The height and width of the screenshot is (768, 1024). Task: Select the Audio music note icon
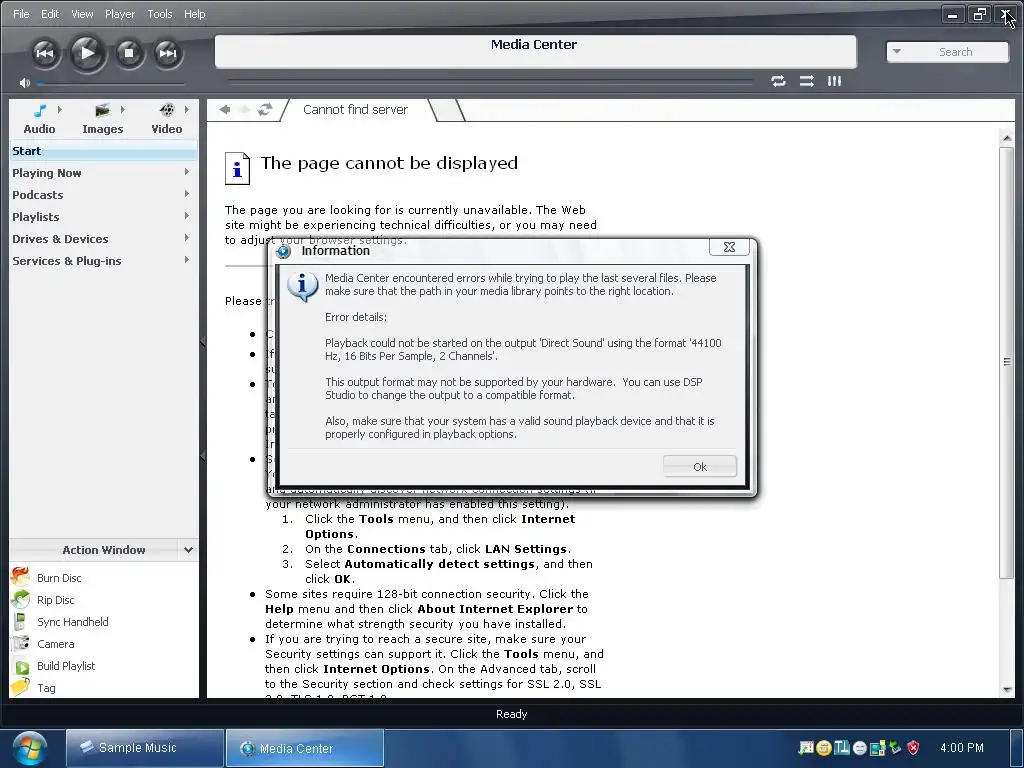tap(40, 110)
